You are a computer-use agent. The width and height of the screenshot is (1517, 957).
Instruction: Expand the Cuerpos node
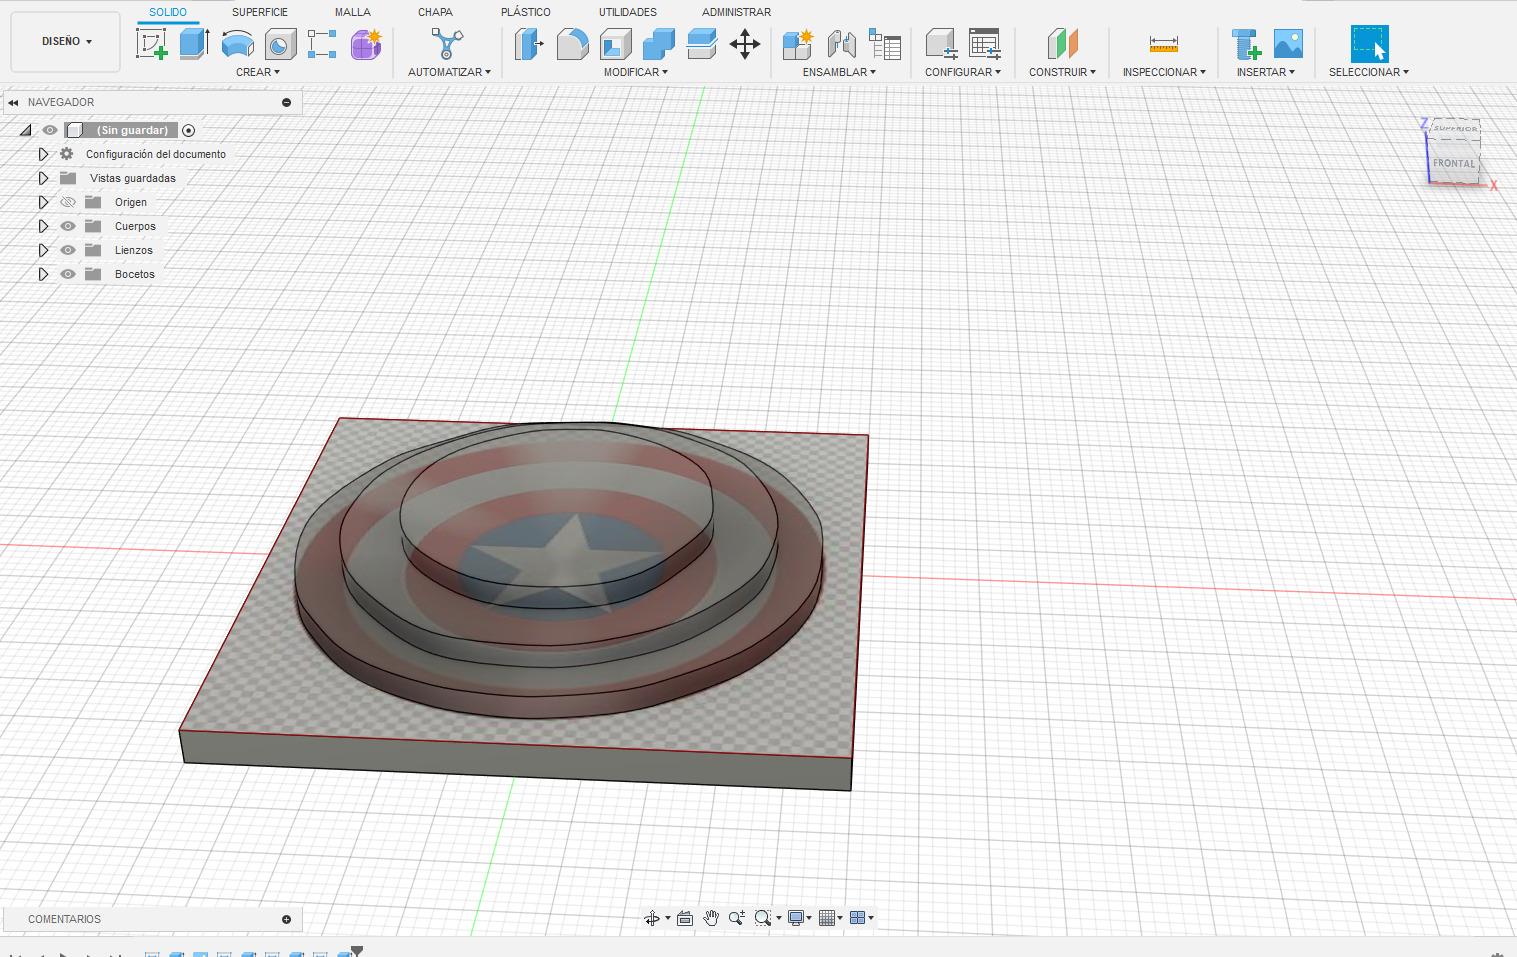[x=43, y=226]
